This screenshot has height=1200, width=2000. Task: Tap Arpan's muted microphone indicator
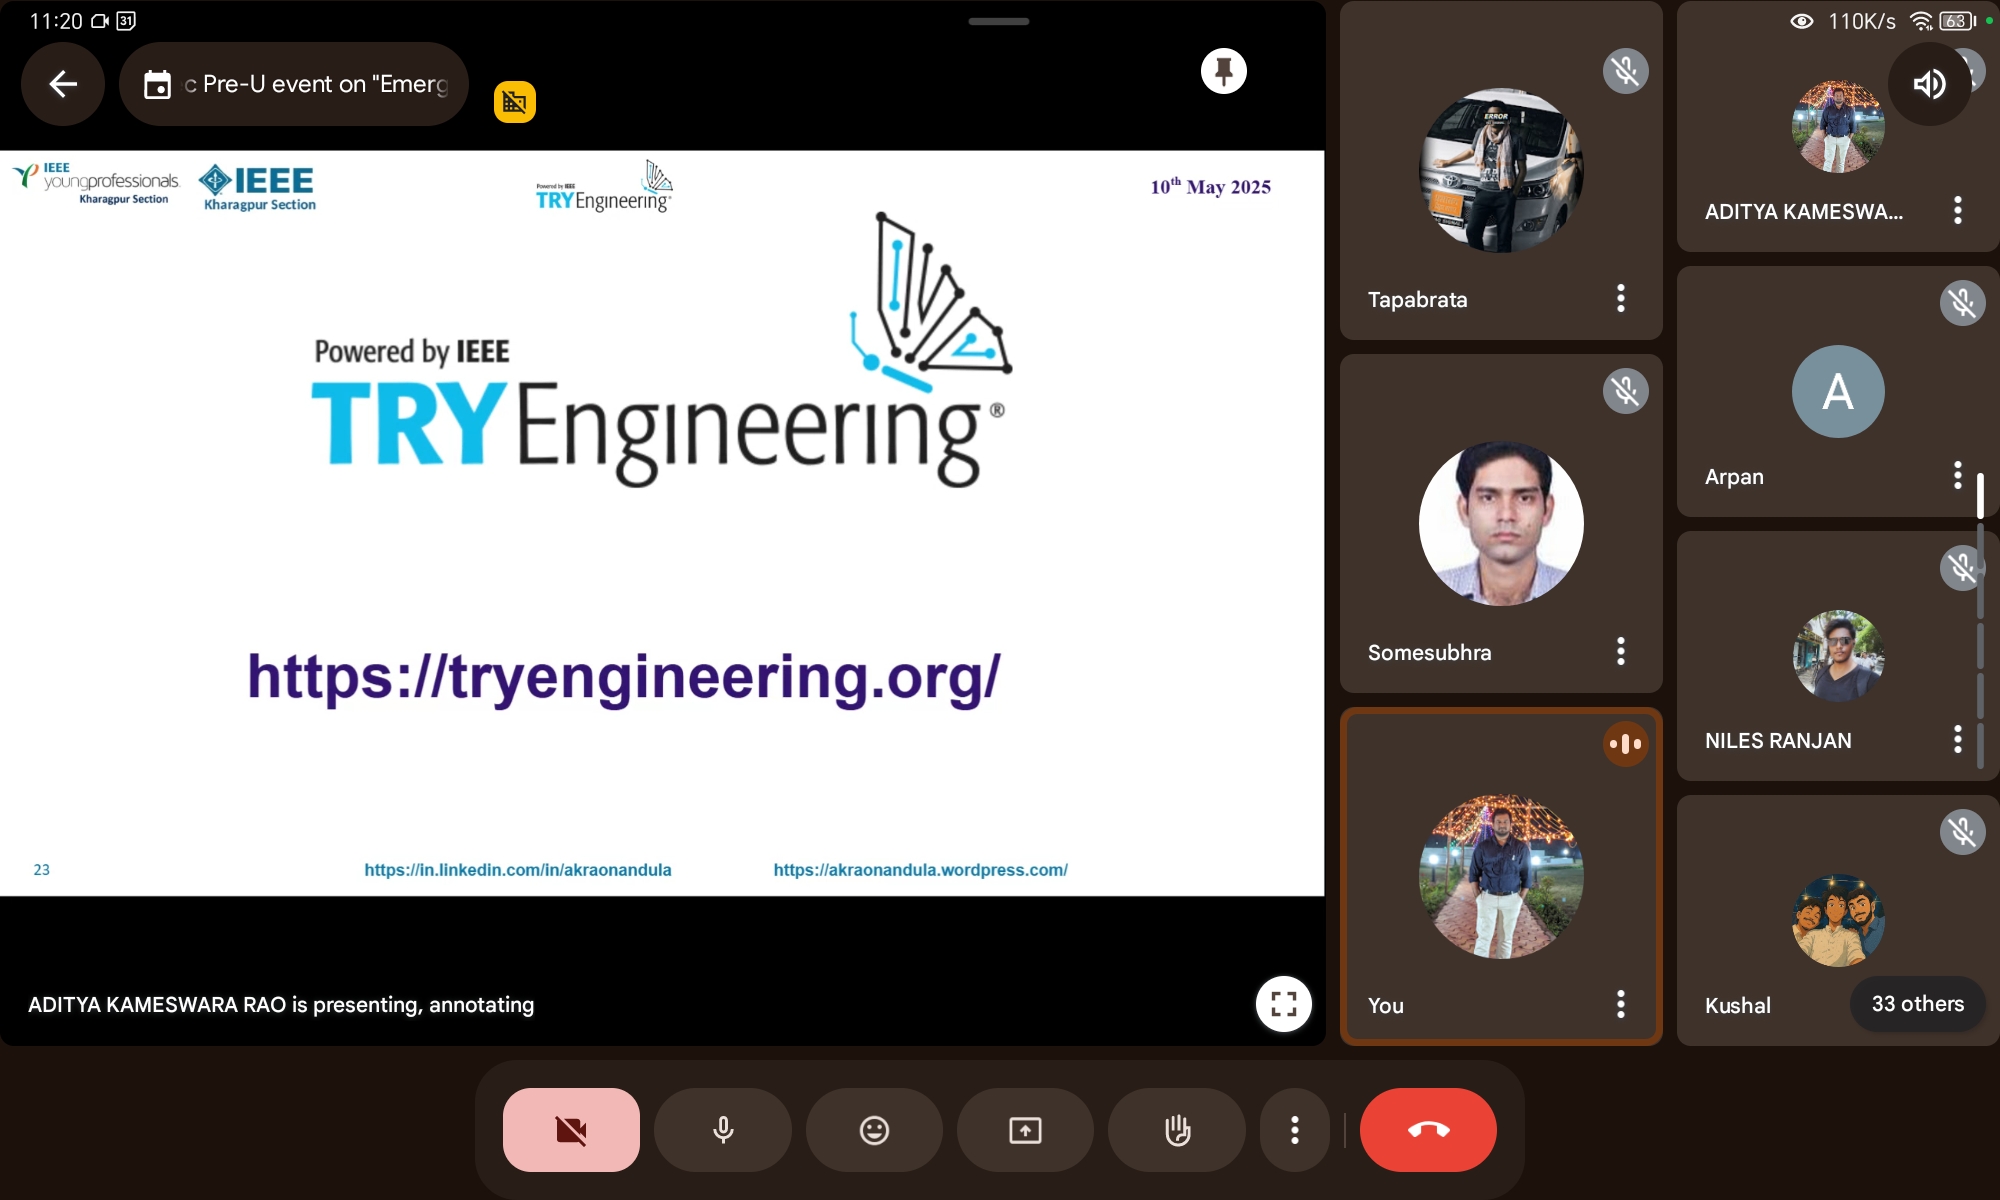[x=1963, y=303]
